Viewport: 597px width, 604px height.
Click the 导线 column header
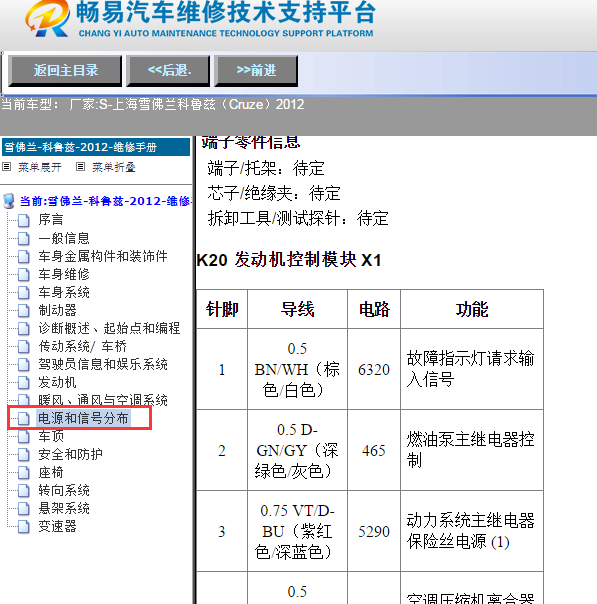tap(297, 309)
